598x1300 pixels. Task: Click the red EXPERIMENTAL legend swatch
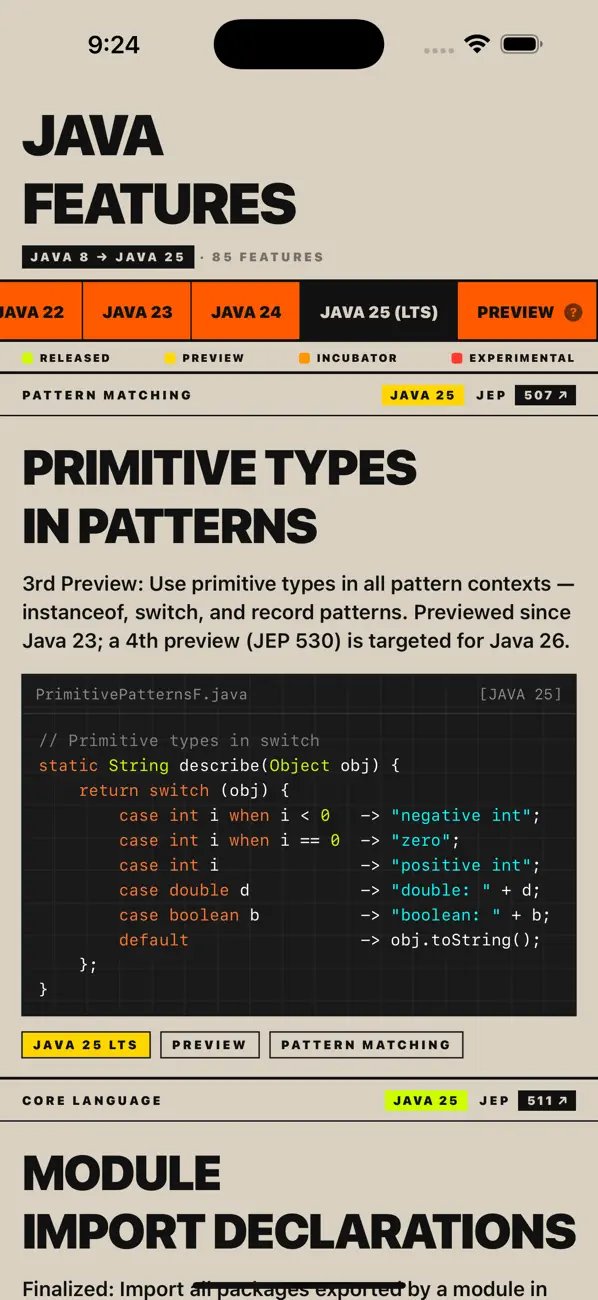(x=457, y=358)
